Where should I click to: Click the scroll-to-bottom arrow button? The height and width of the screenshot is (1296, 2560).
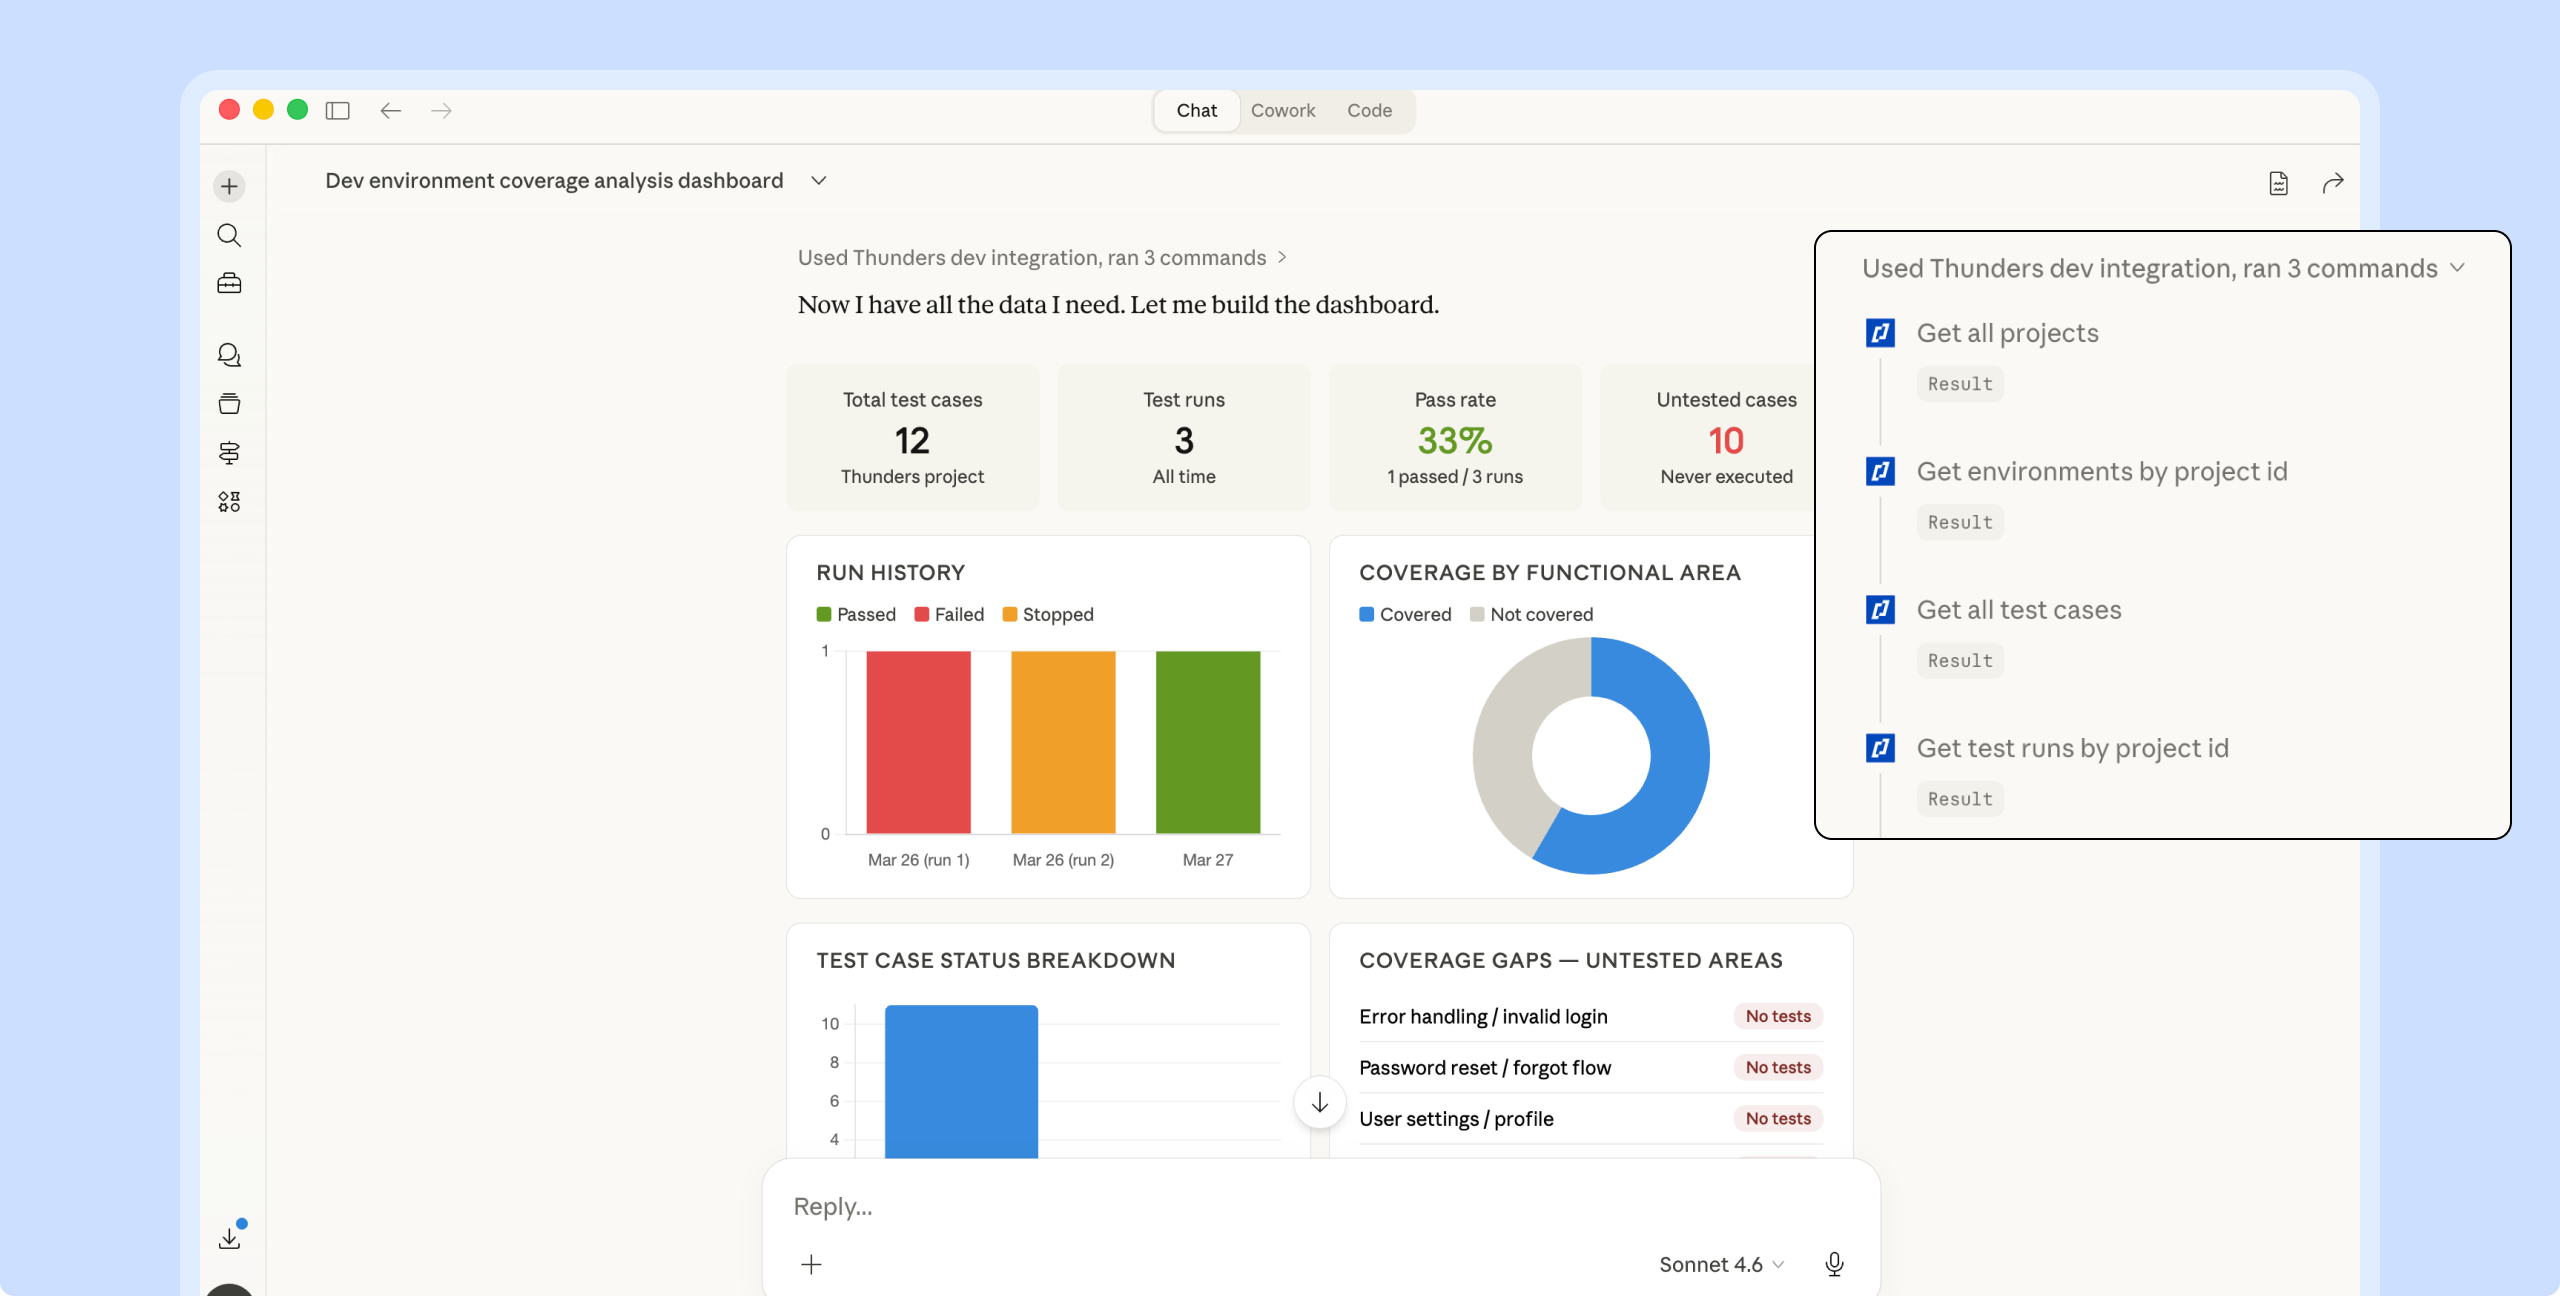point(1319,1102)
